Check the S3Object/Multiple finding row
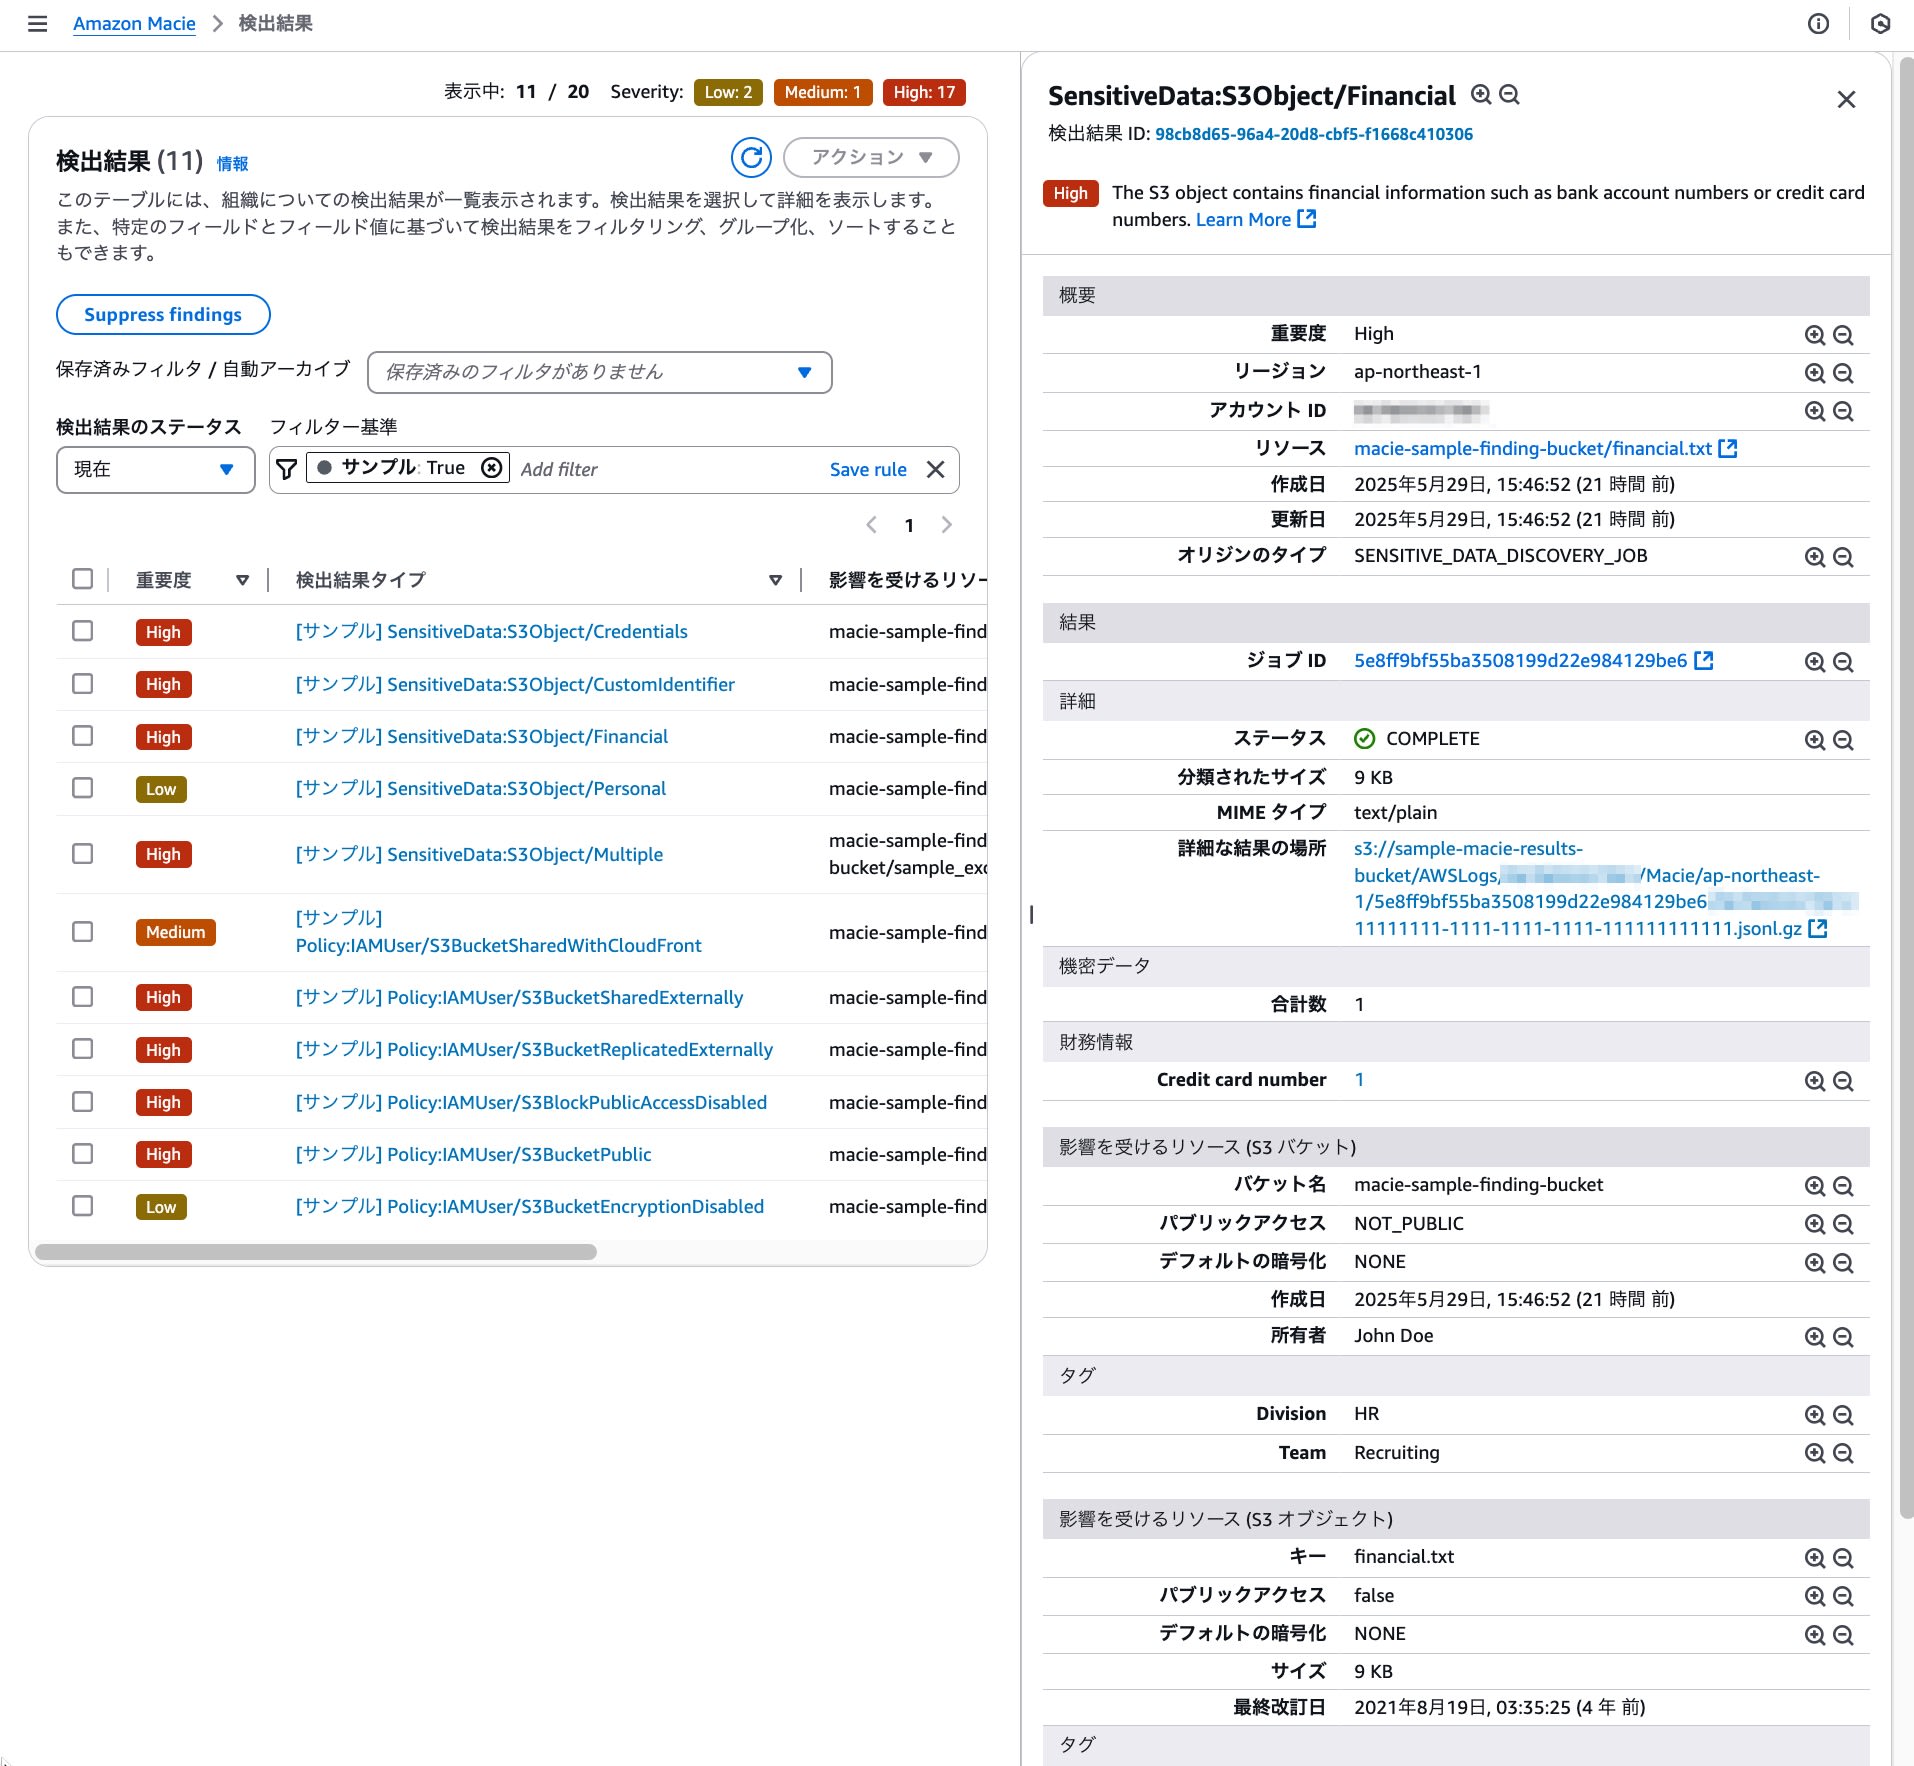 click(83, 853)
